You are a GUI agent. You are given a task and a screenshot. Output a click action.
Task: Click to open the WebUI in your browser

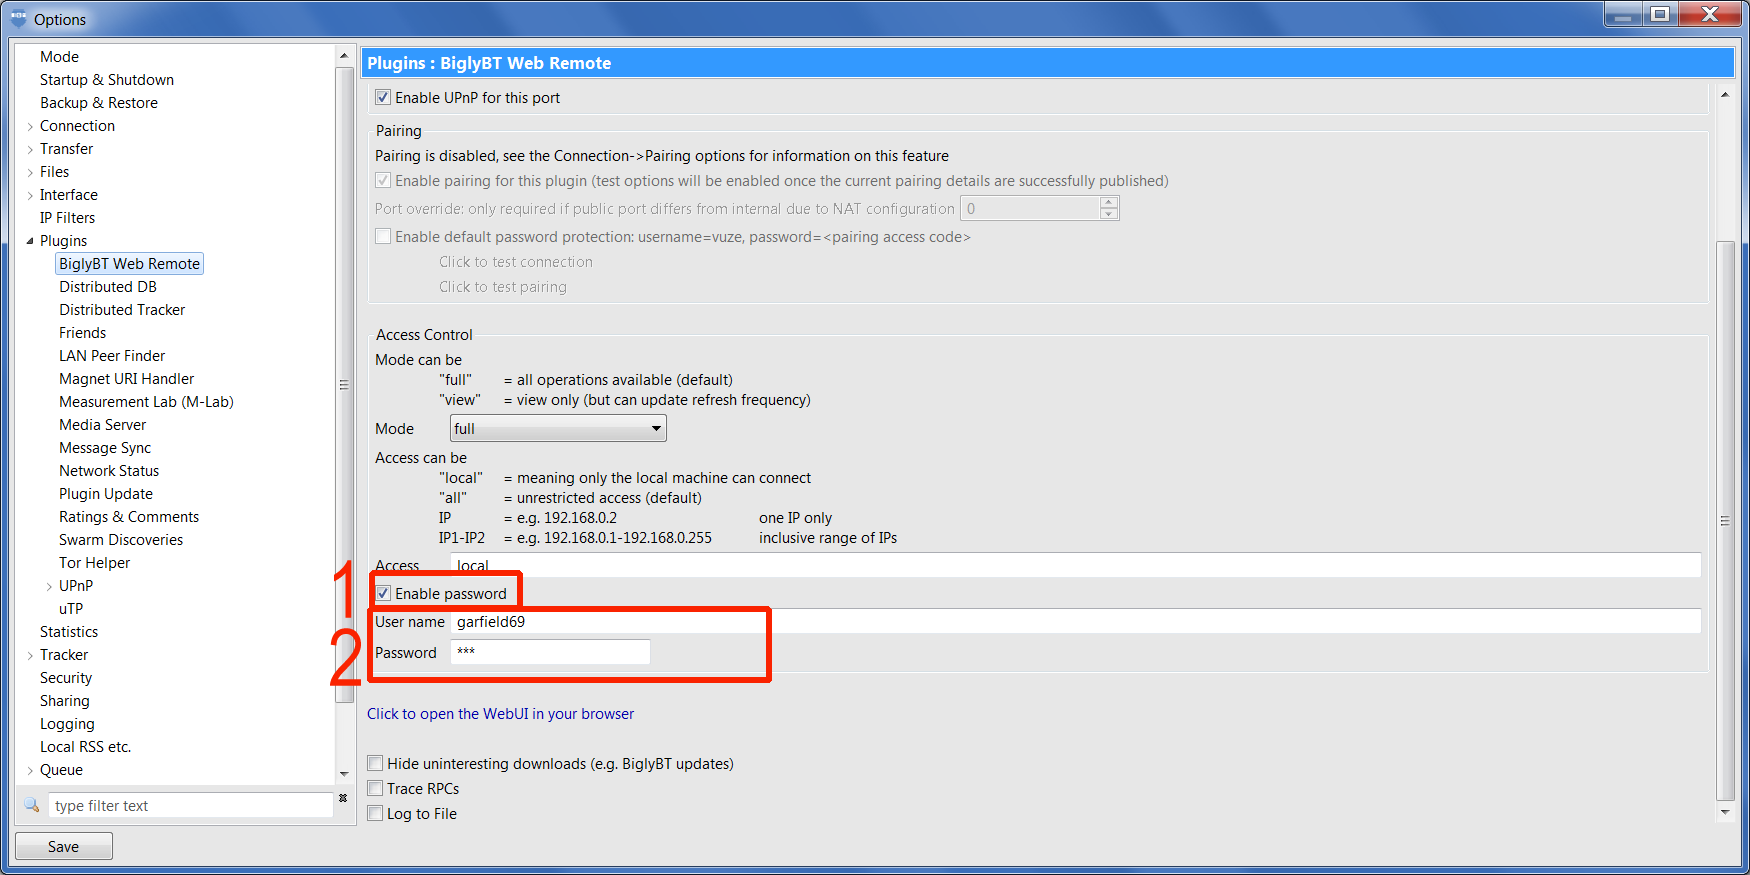pyautogui.click(x=500, y=714)
